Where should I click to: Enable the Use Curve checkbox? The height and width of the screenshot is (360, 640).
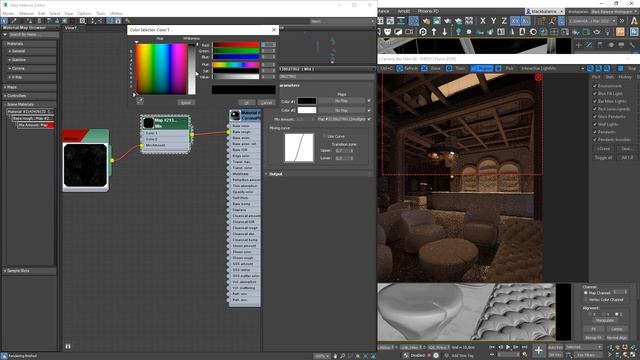(324, 136)
